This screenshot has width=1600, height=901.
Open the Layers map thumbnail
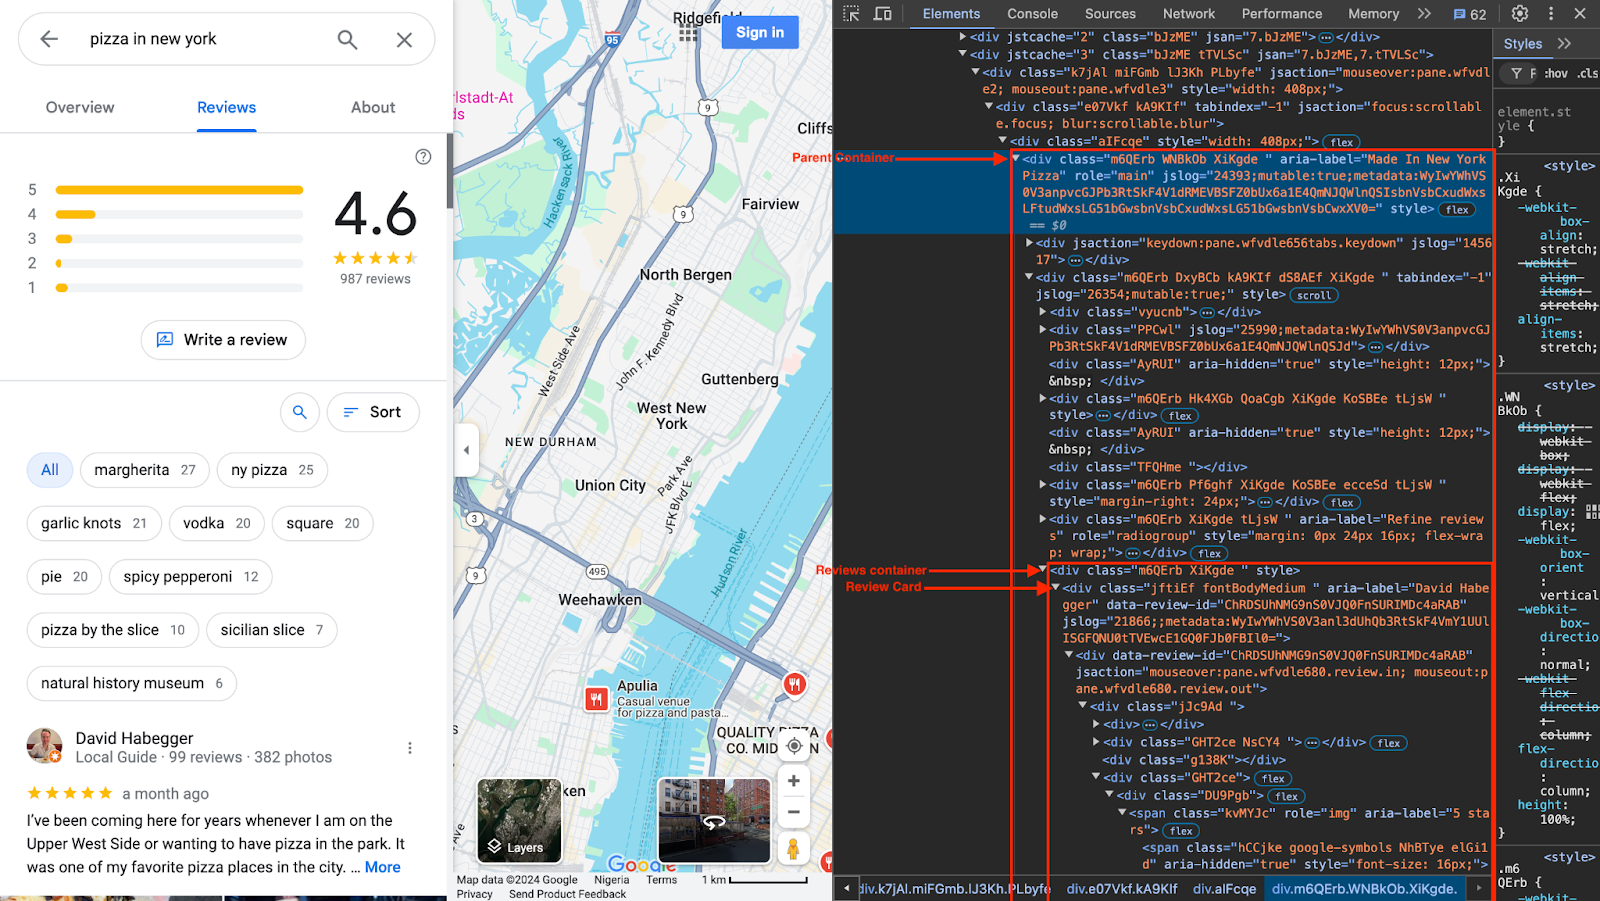tap(519, 821)
